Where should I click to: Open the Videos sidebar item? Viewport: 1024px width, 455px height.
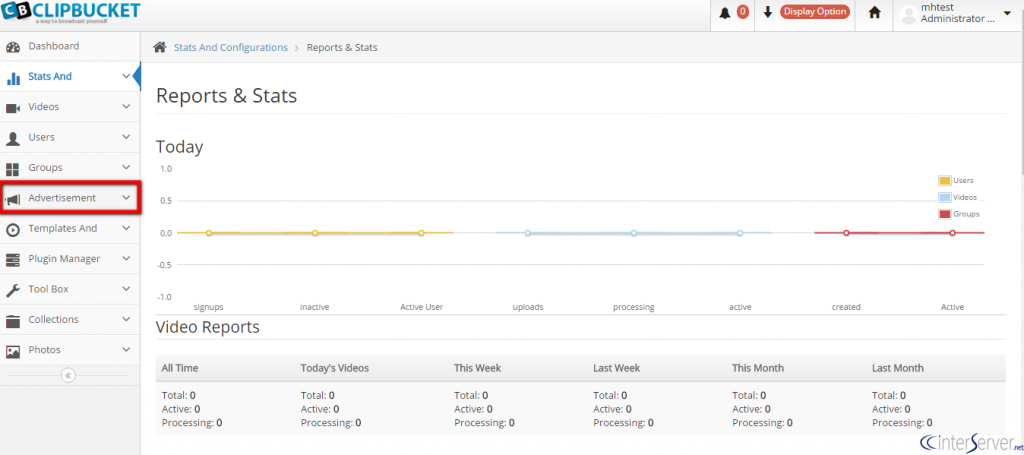[70, 106]
